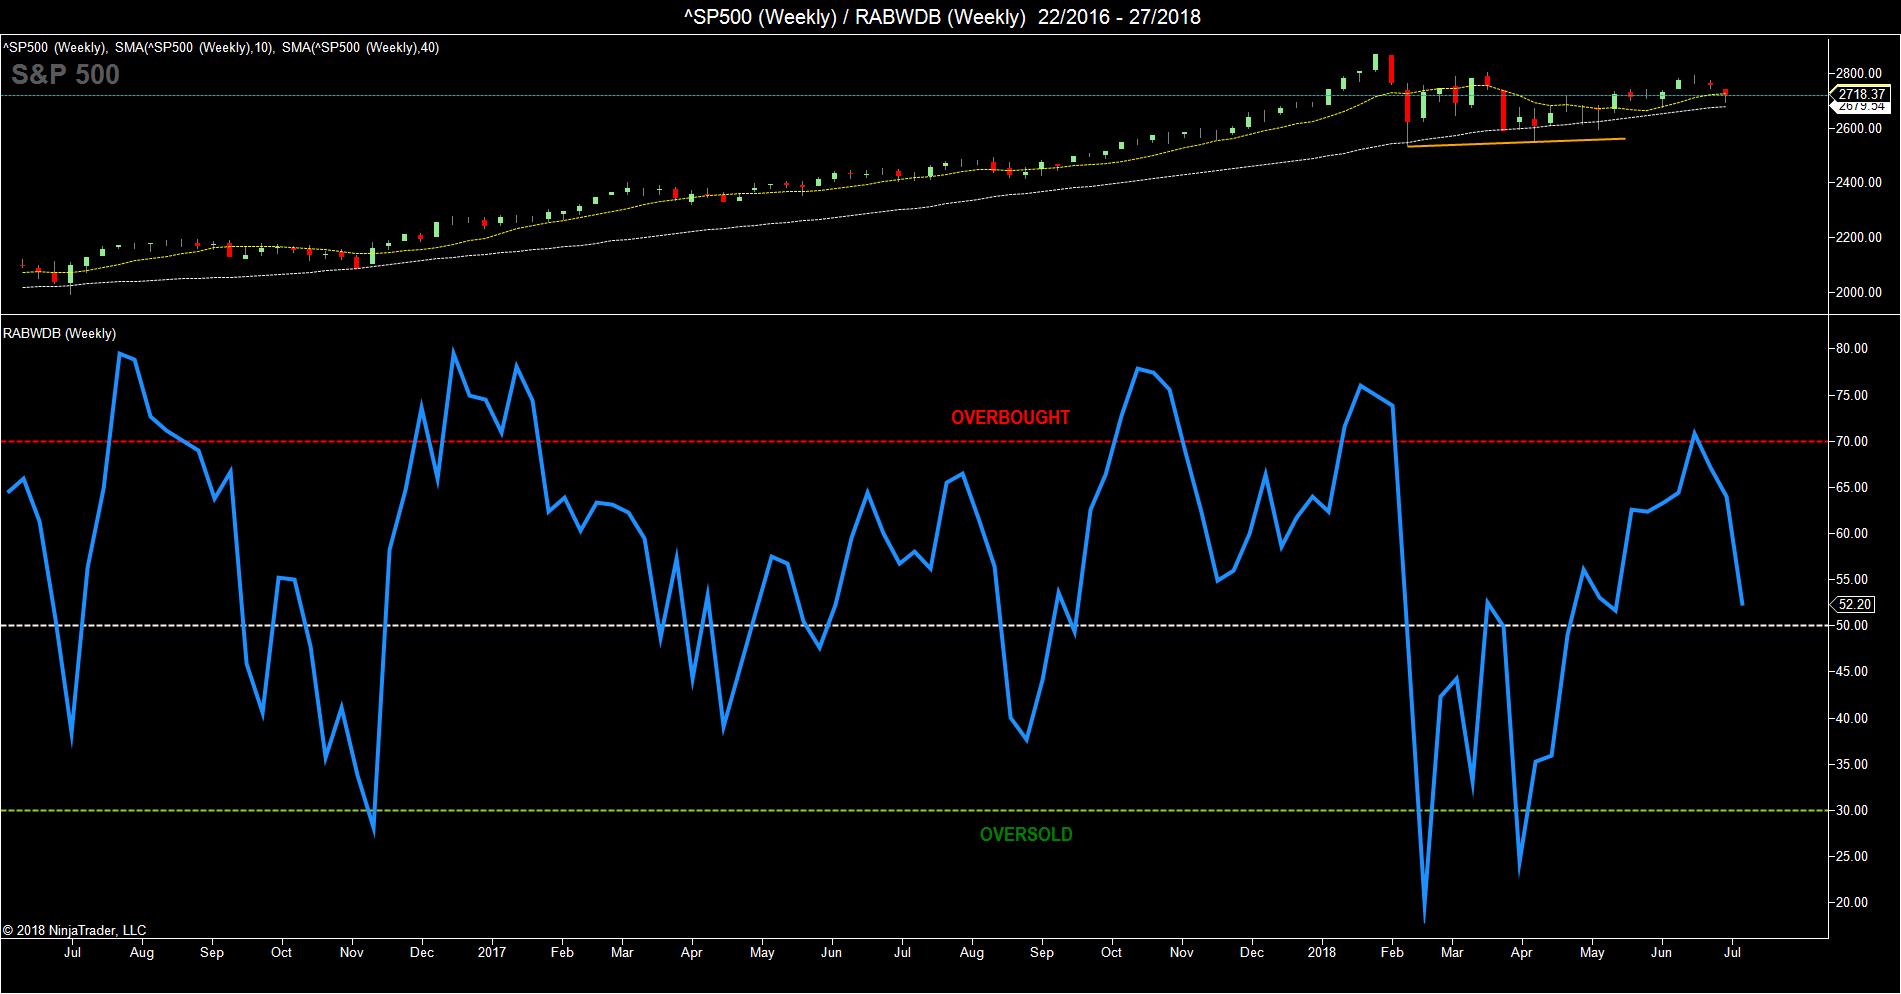Click the "© 2018 NinjaTrader, LLC" copyright text

pos(75,930)
